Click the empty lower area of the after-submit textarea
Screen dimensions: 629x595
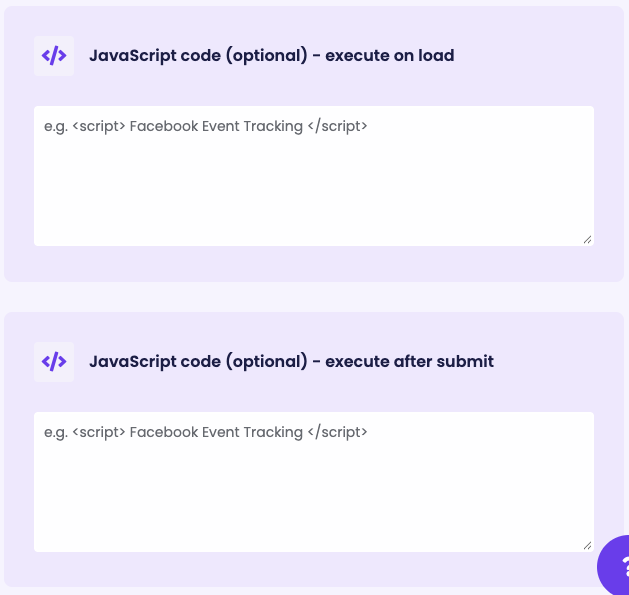point(314,506)
